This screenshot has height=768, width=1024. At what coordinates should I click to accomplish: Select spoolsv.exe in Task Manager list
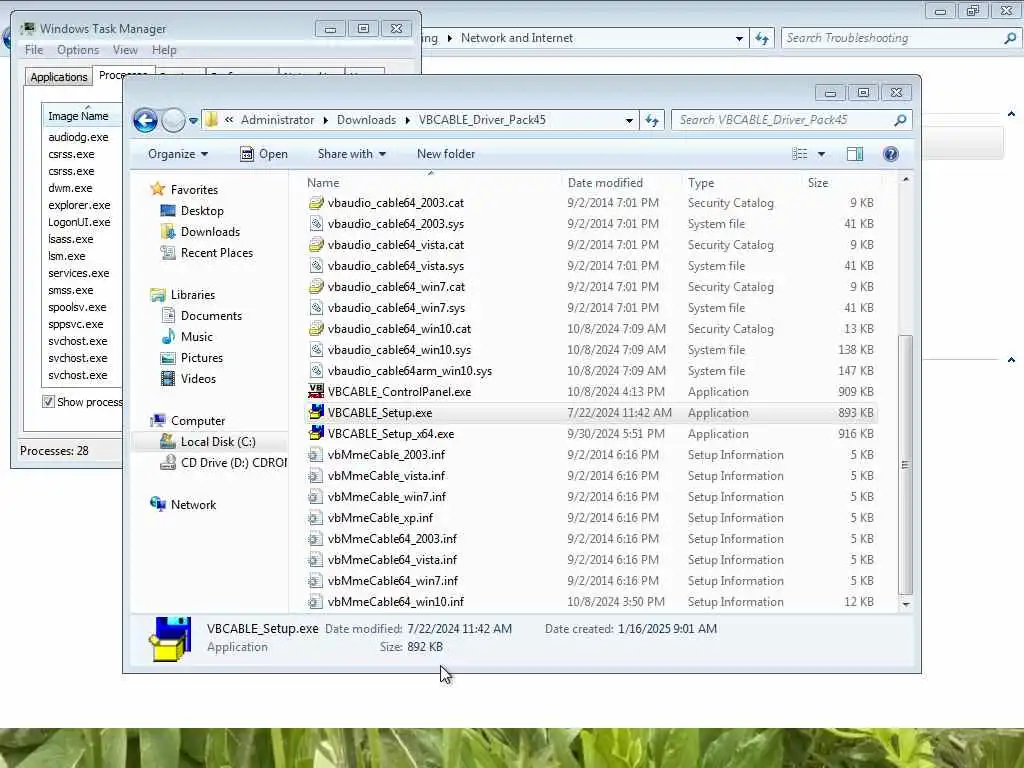(x=77, y=307)
